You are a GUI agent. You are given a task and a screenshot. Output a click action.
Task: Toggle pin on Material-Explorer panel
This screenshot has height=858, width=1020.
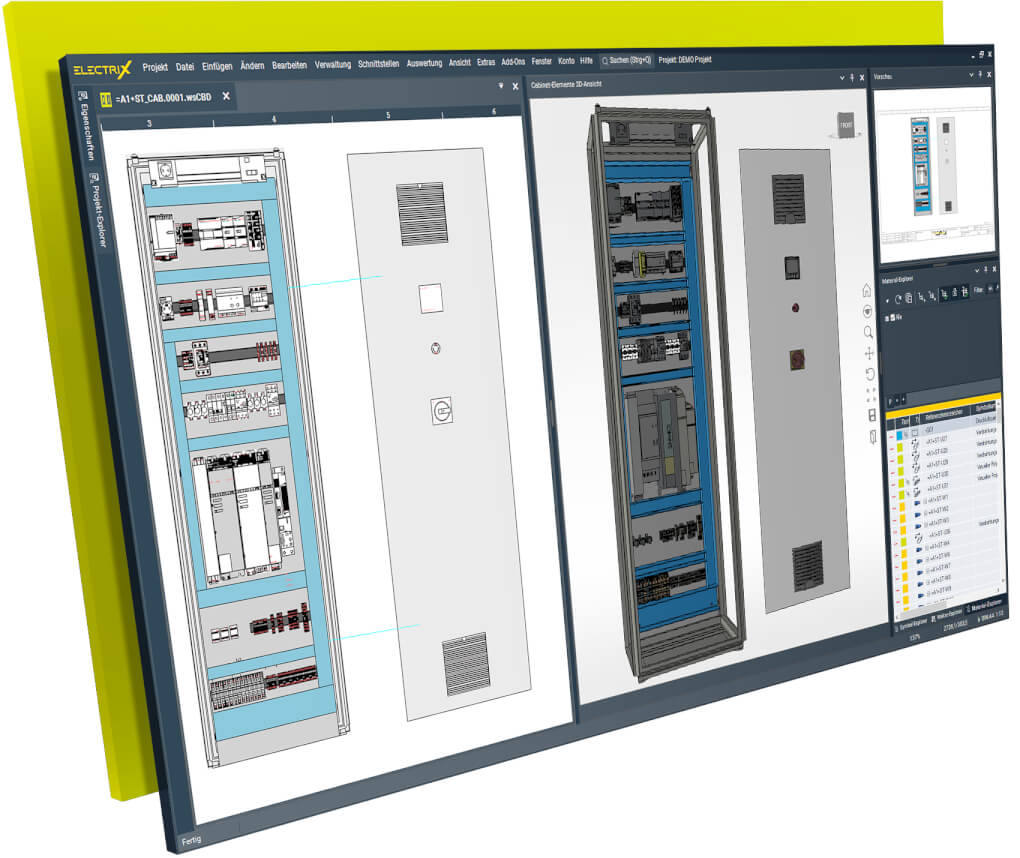(986, 269)
